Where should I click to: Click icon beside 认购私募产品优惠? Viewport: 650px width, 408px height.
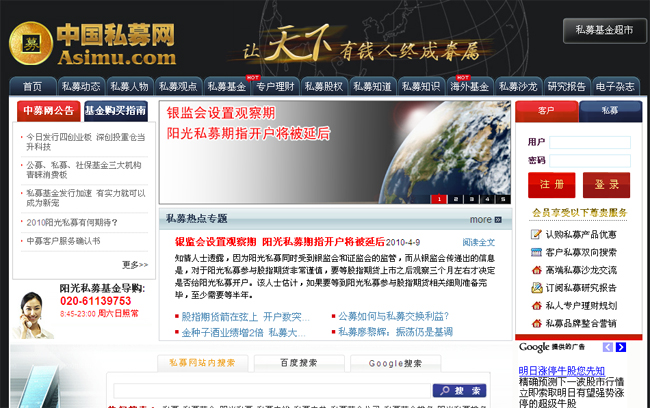[536, 234]
